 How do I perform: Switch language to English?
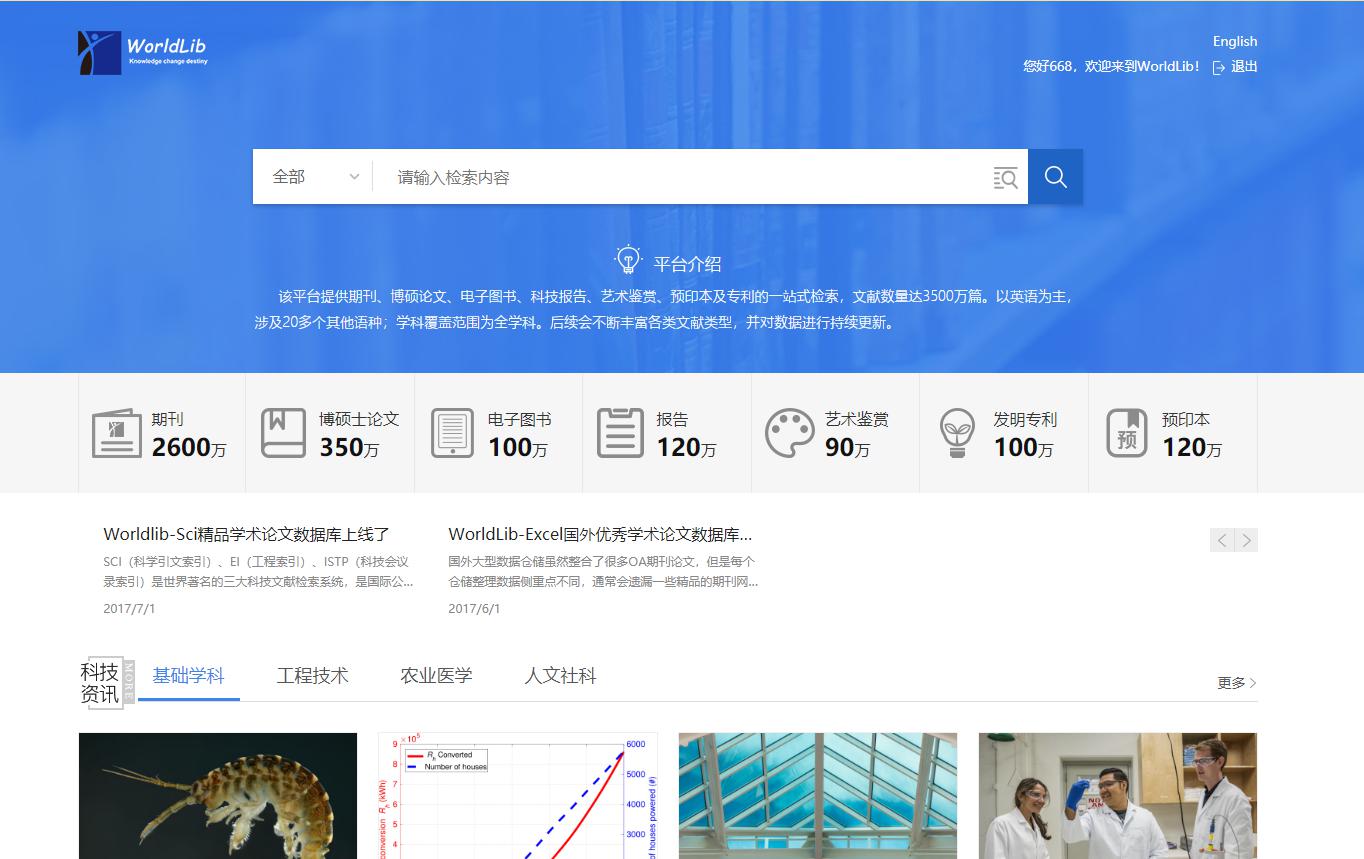(x=1234, y=41)
